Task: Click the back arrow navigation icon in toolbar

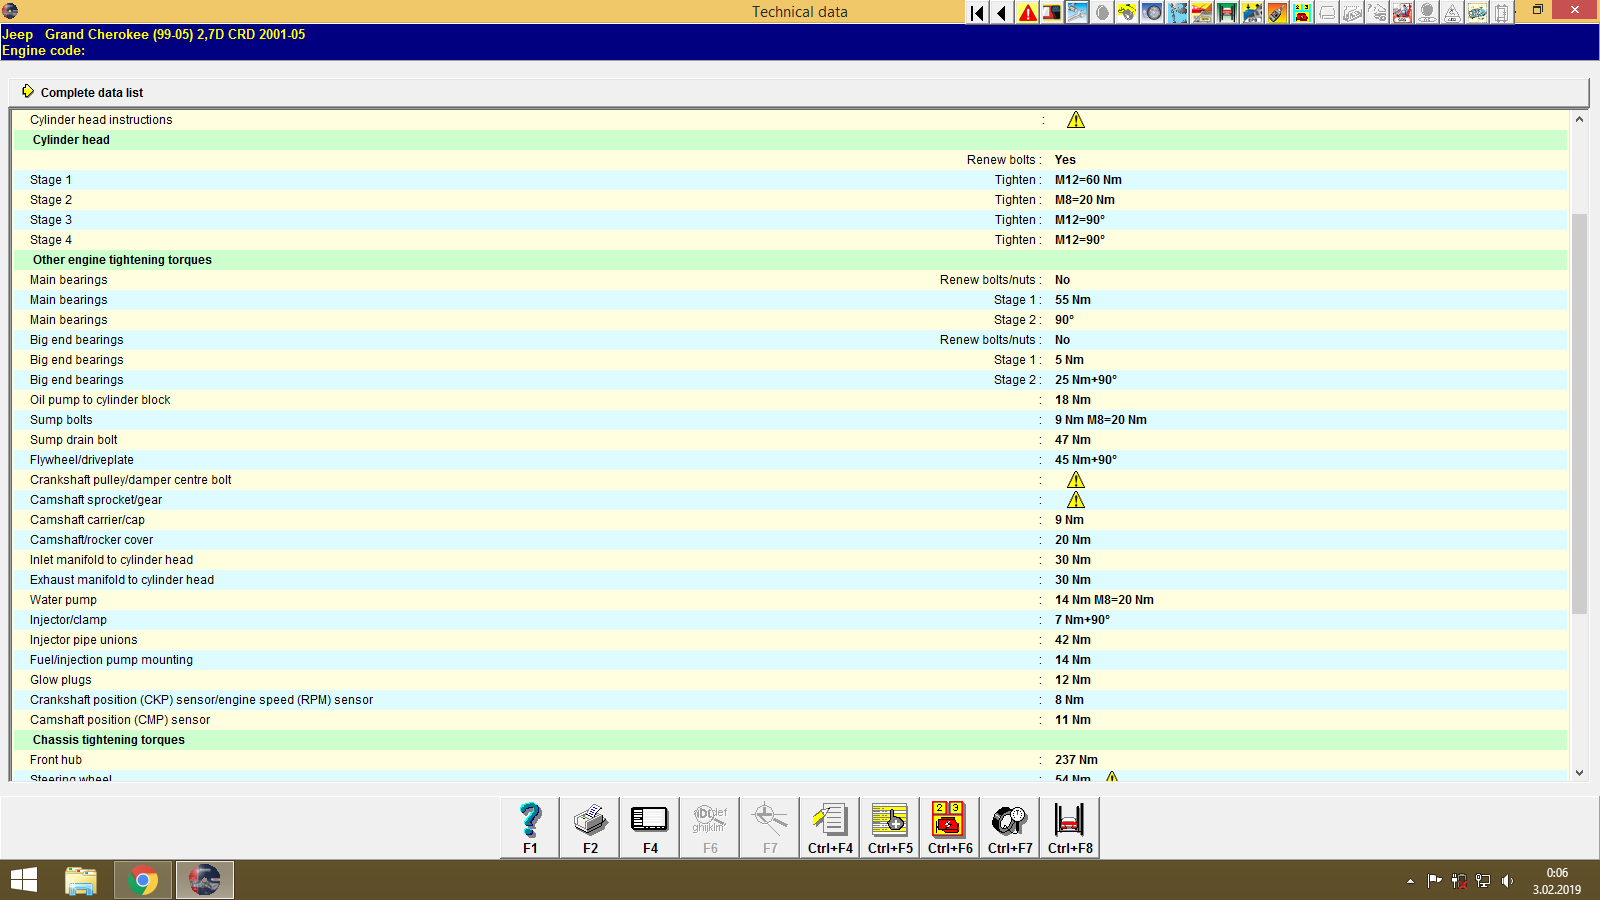Action: pyautogui.click(x=1001, y=12)
